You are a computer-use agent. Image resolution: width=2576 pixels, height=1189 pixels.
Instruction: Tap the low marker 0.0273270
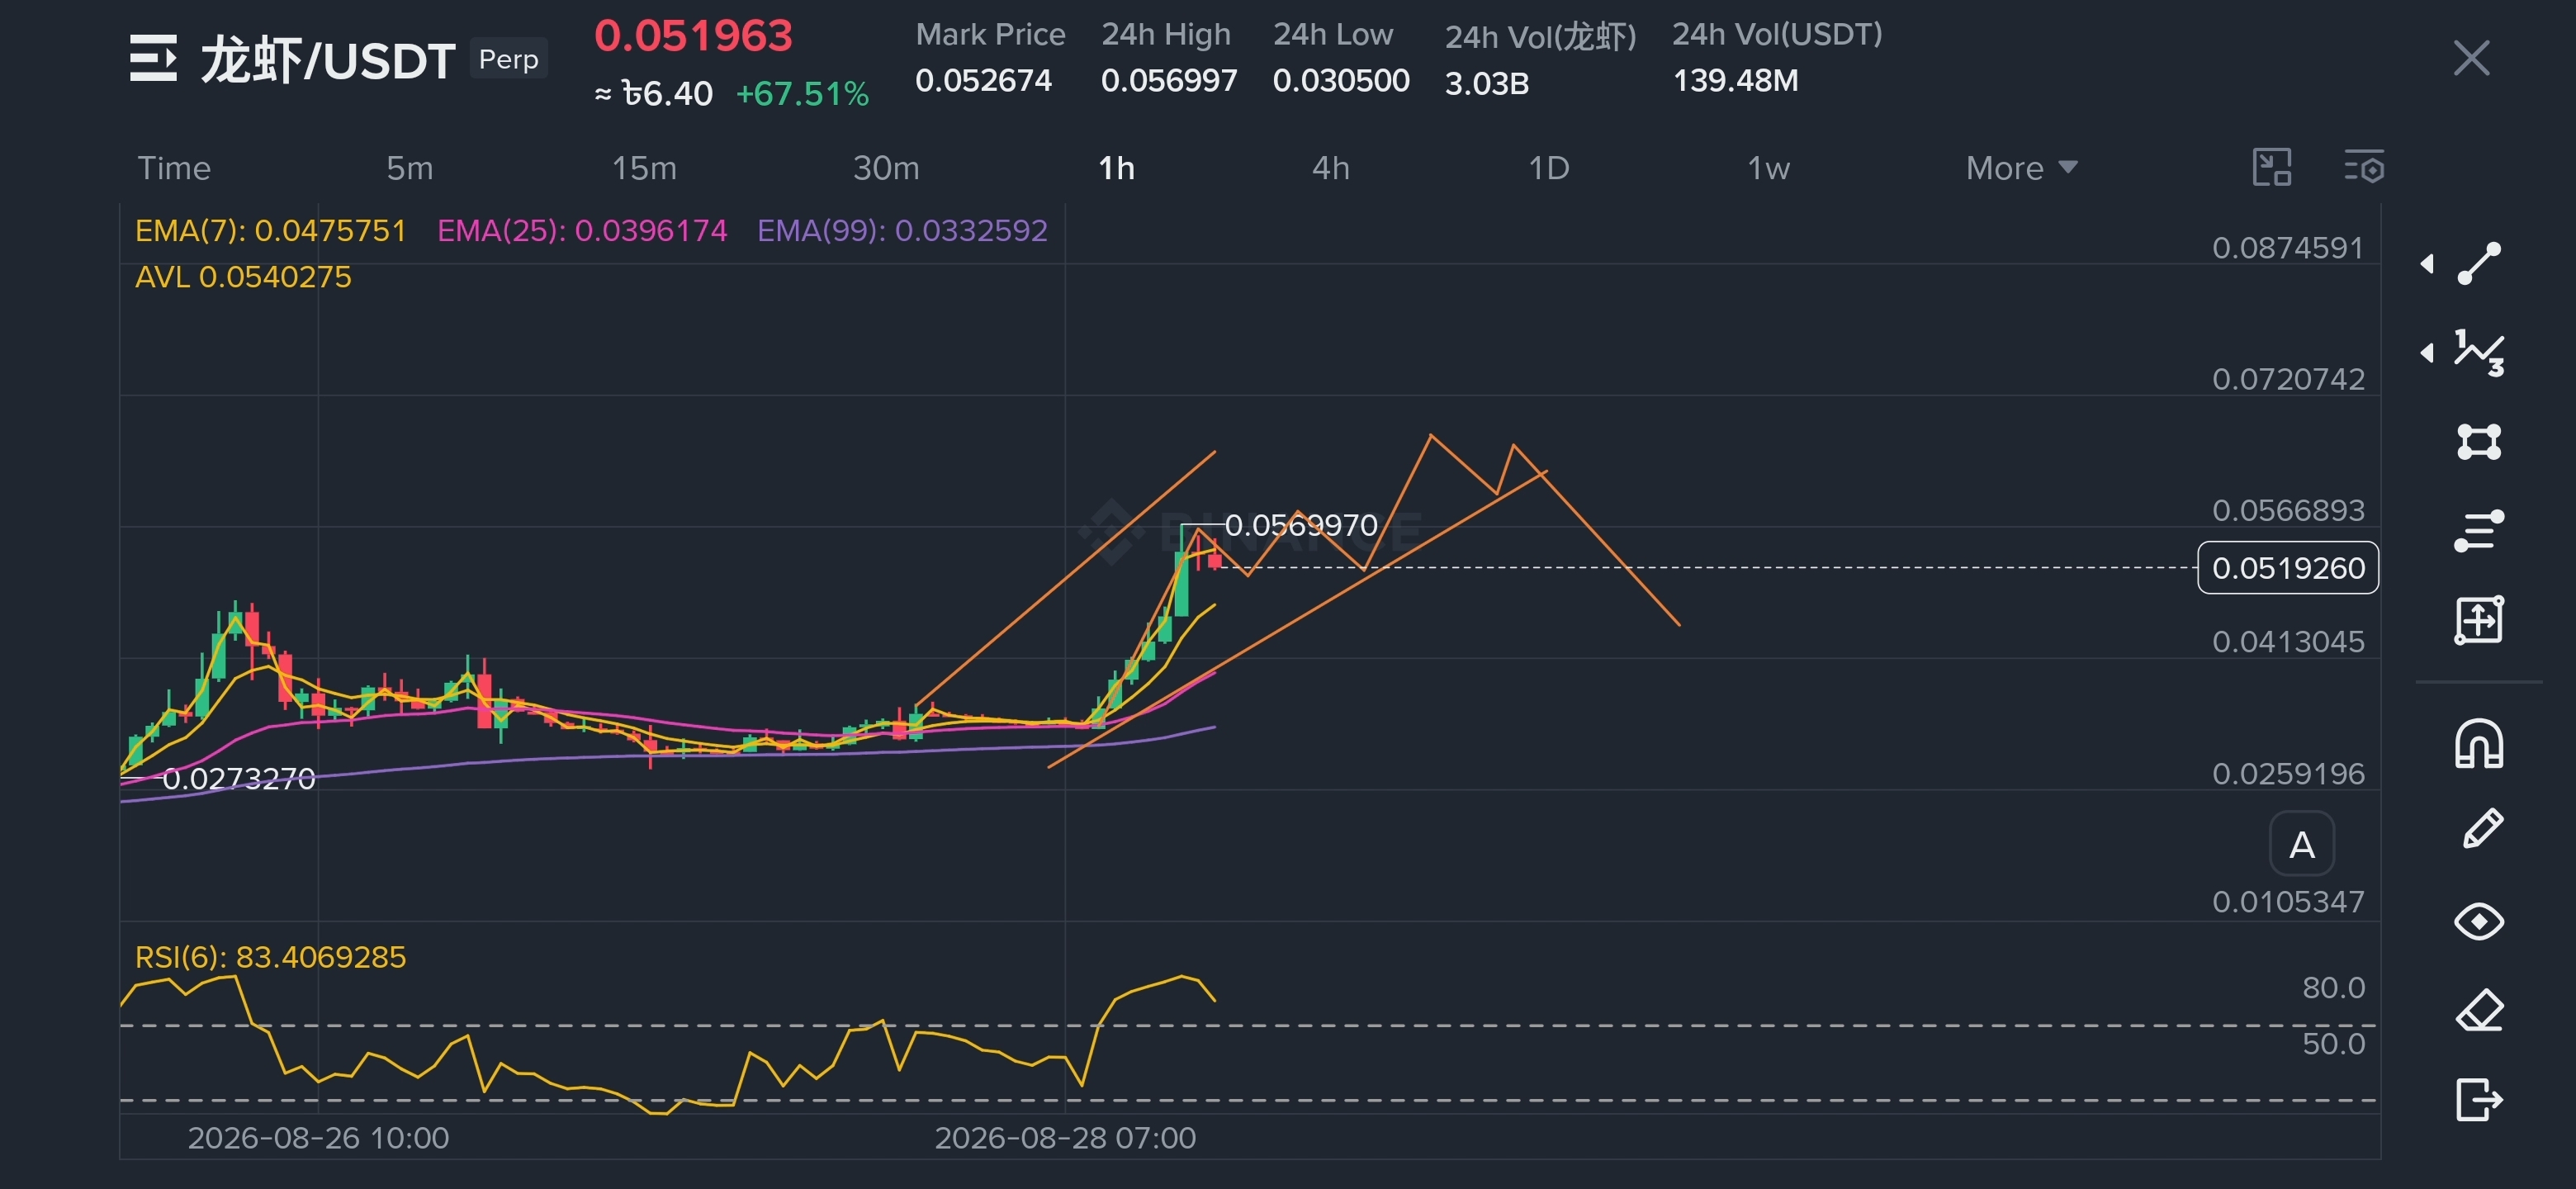[239, 778]
